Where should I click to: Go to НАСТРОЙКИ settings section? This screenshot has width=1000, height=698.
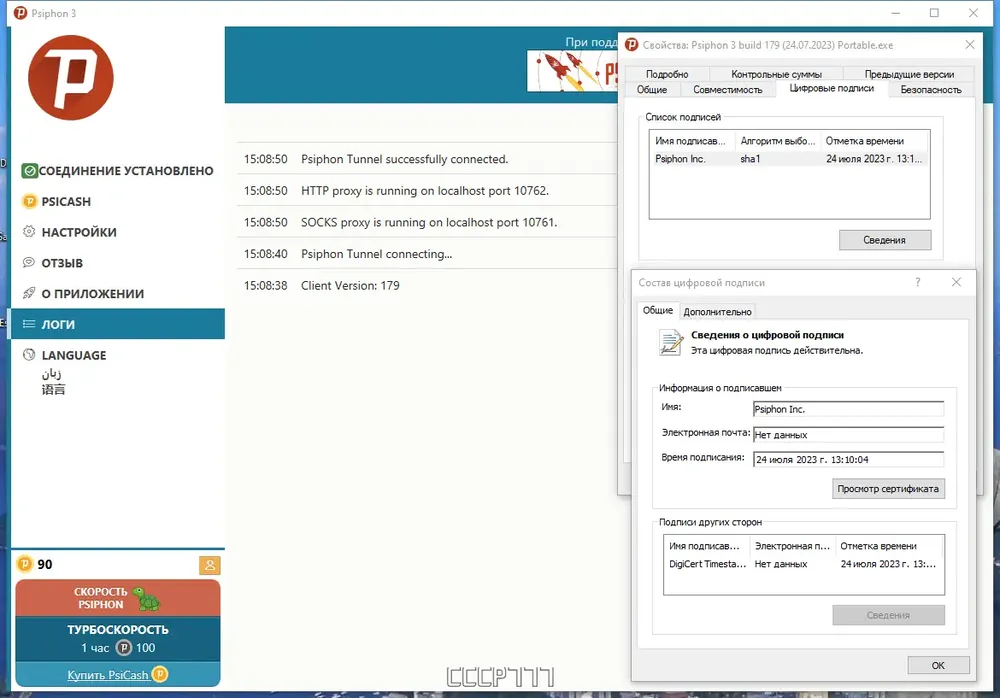[118, 232]
